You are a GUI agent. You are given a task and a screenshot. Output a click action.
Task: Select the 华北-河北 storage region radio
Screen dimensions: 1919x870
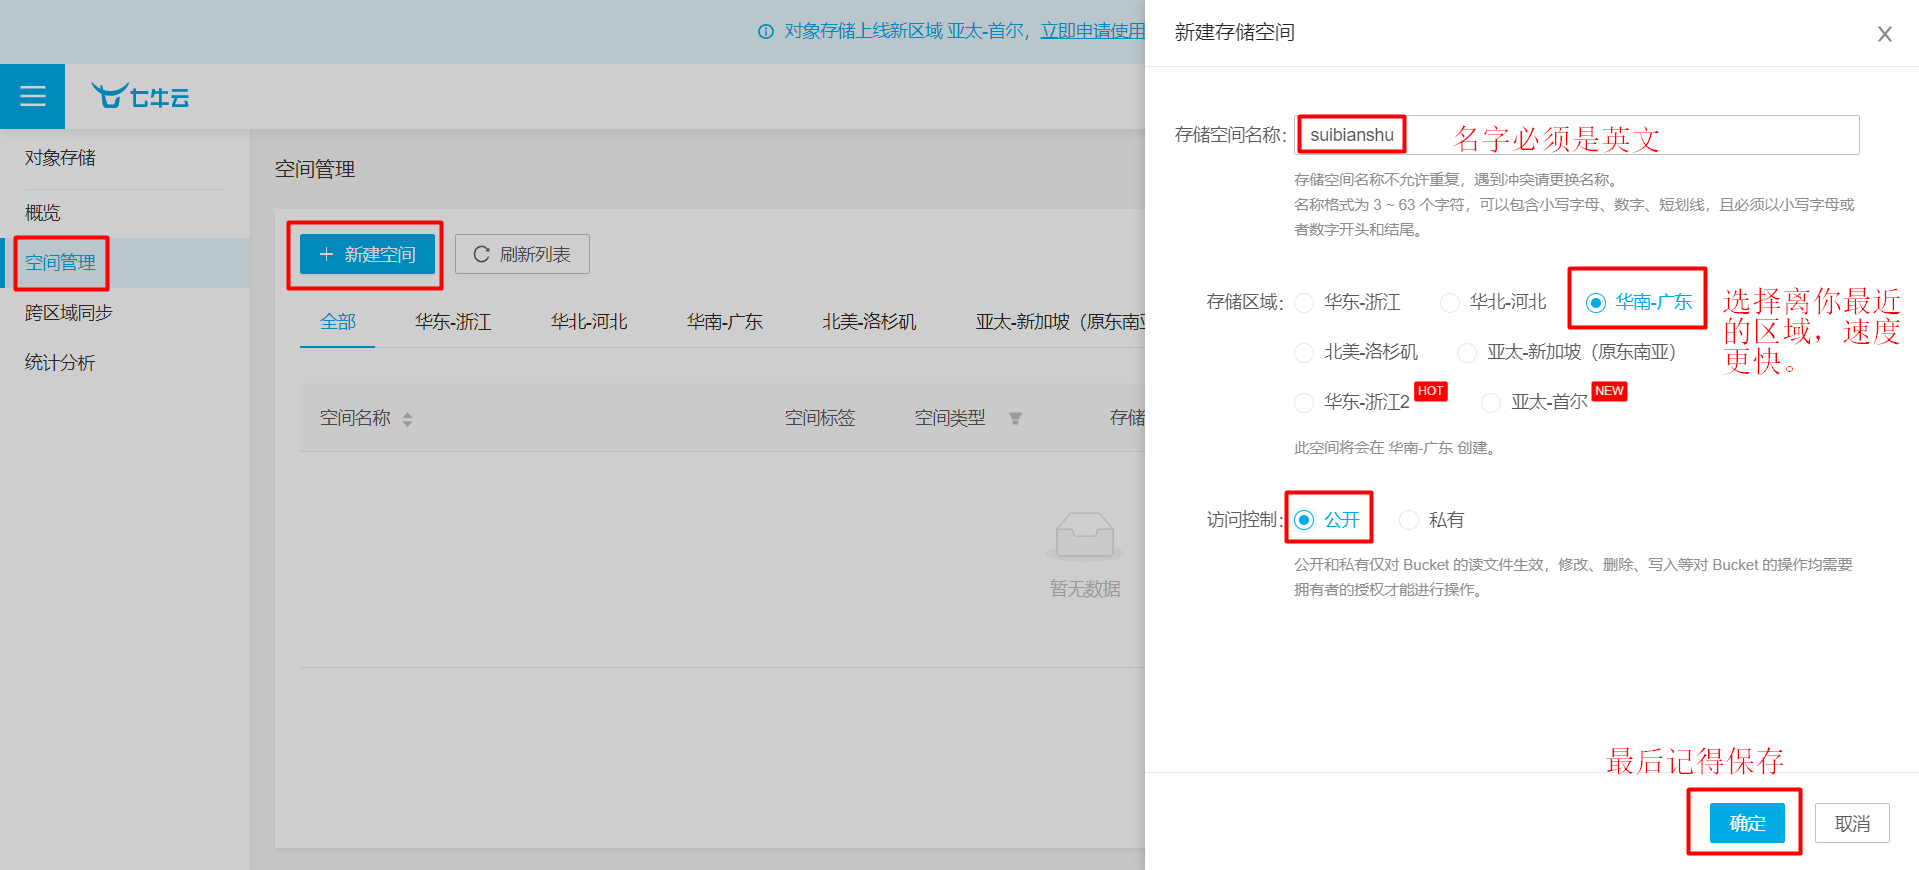pyautogui.click(x=1449, y=303)
